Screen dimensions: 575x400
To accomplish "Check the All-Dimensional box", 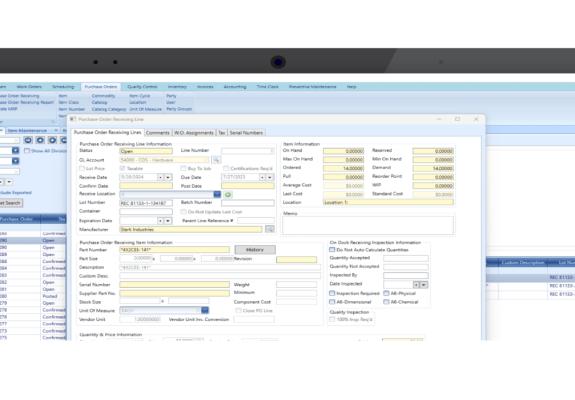I will 332,302.
